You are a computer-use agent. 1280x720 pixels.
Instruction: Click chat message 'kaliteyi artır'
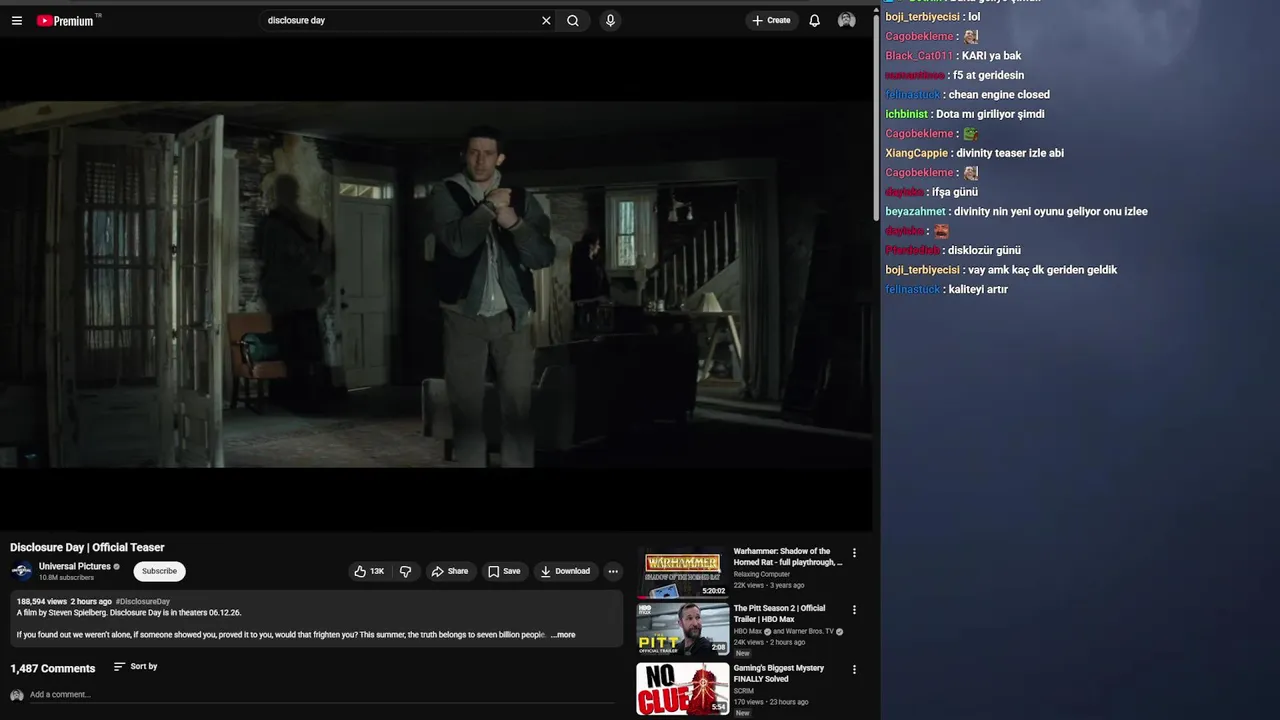tap(978, 289)
